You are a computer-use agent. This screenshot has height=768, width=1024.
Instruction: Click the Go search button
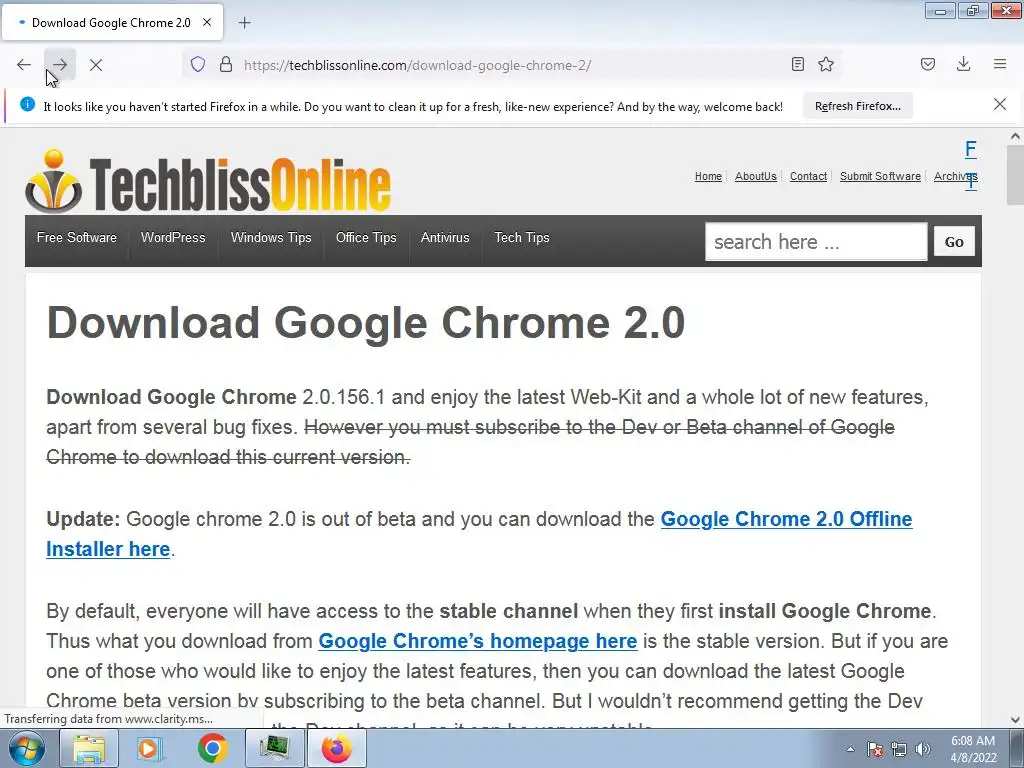pos(954,242)
